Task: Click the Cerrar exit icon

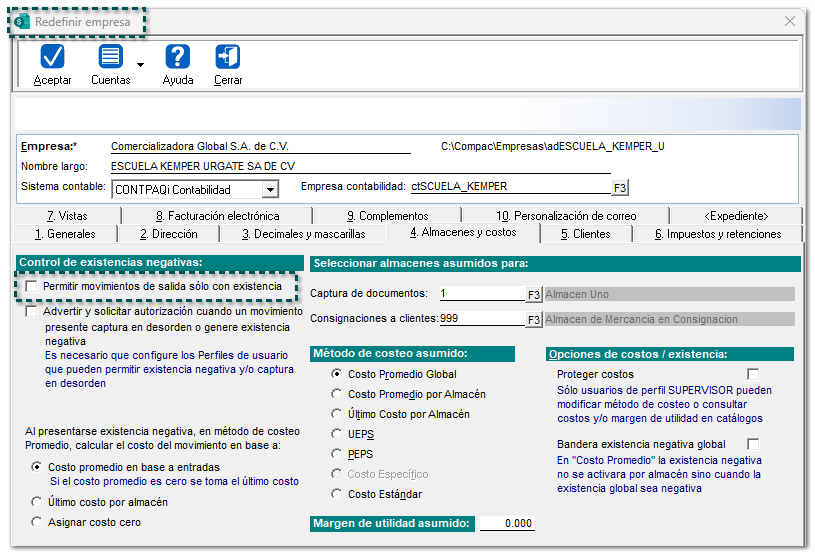Action: 228,58
